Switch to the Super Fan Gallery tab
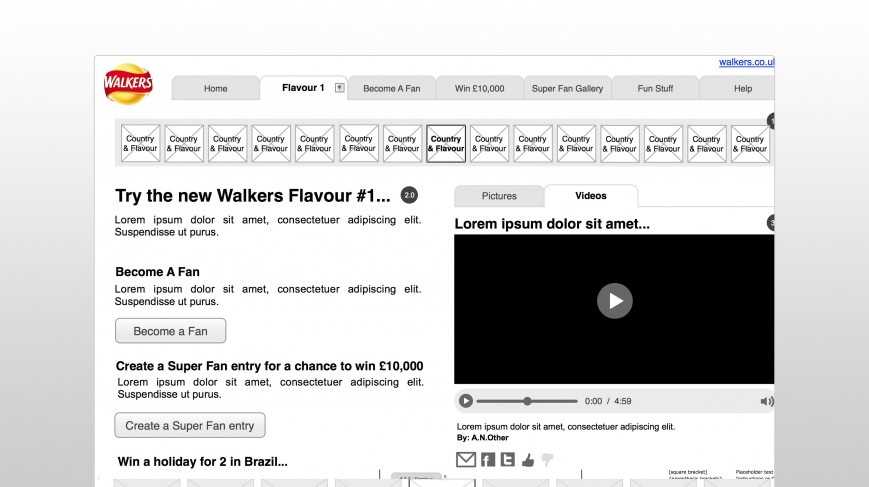 pyautogui.click(x=568, y=88)
